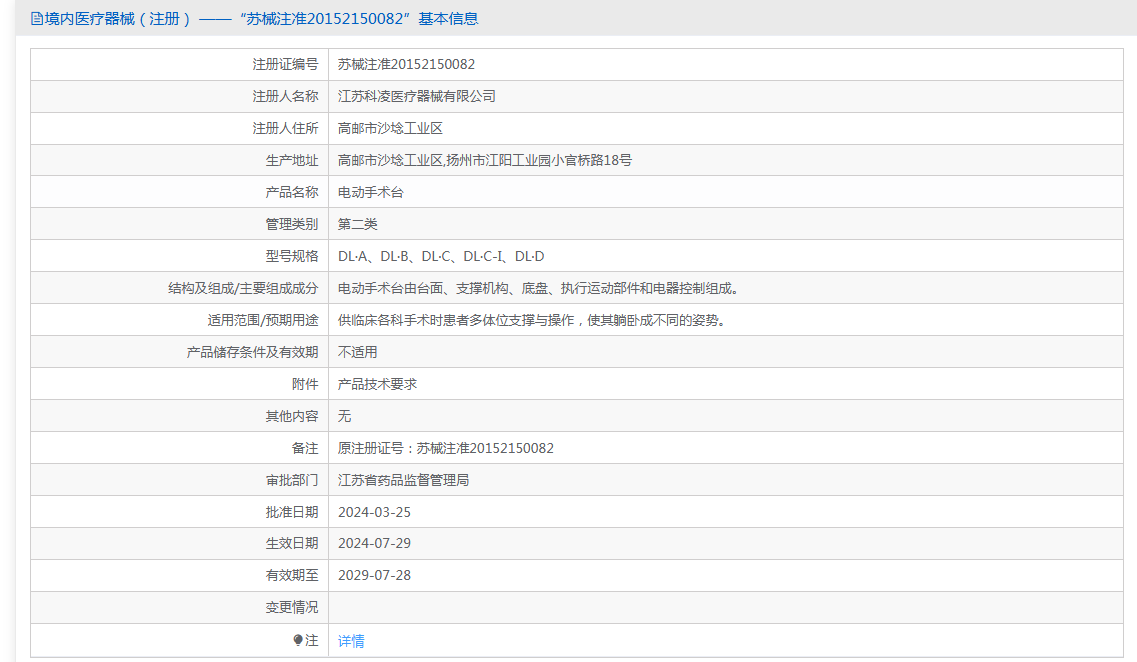This screenshot has width=1137, height=662.
Task: Select product name 电动手术台
Action: [371, 192]
